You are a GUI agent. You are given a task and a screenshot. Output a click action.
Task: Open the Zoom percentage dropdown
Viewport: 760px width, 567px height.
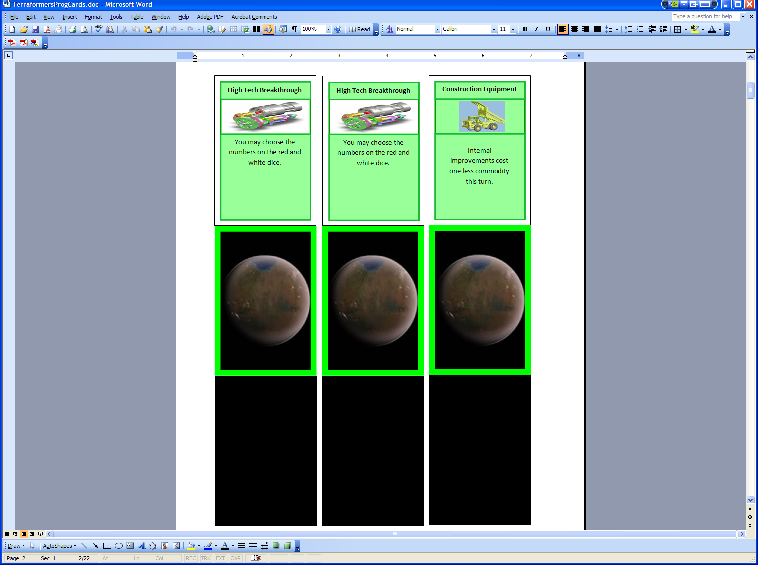tap(328, 30)
